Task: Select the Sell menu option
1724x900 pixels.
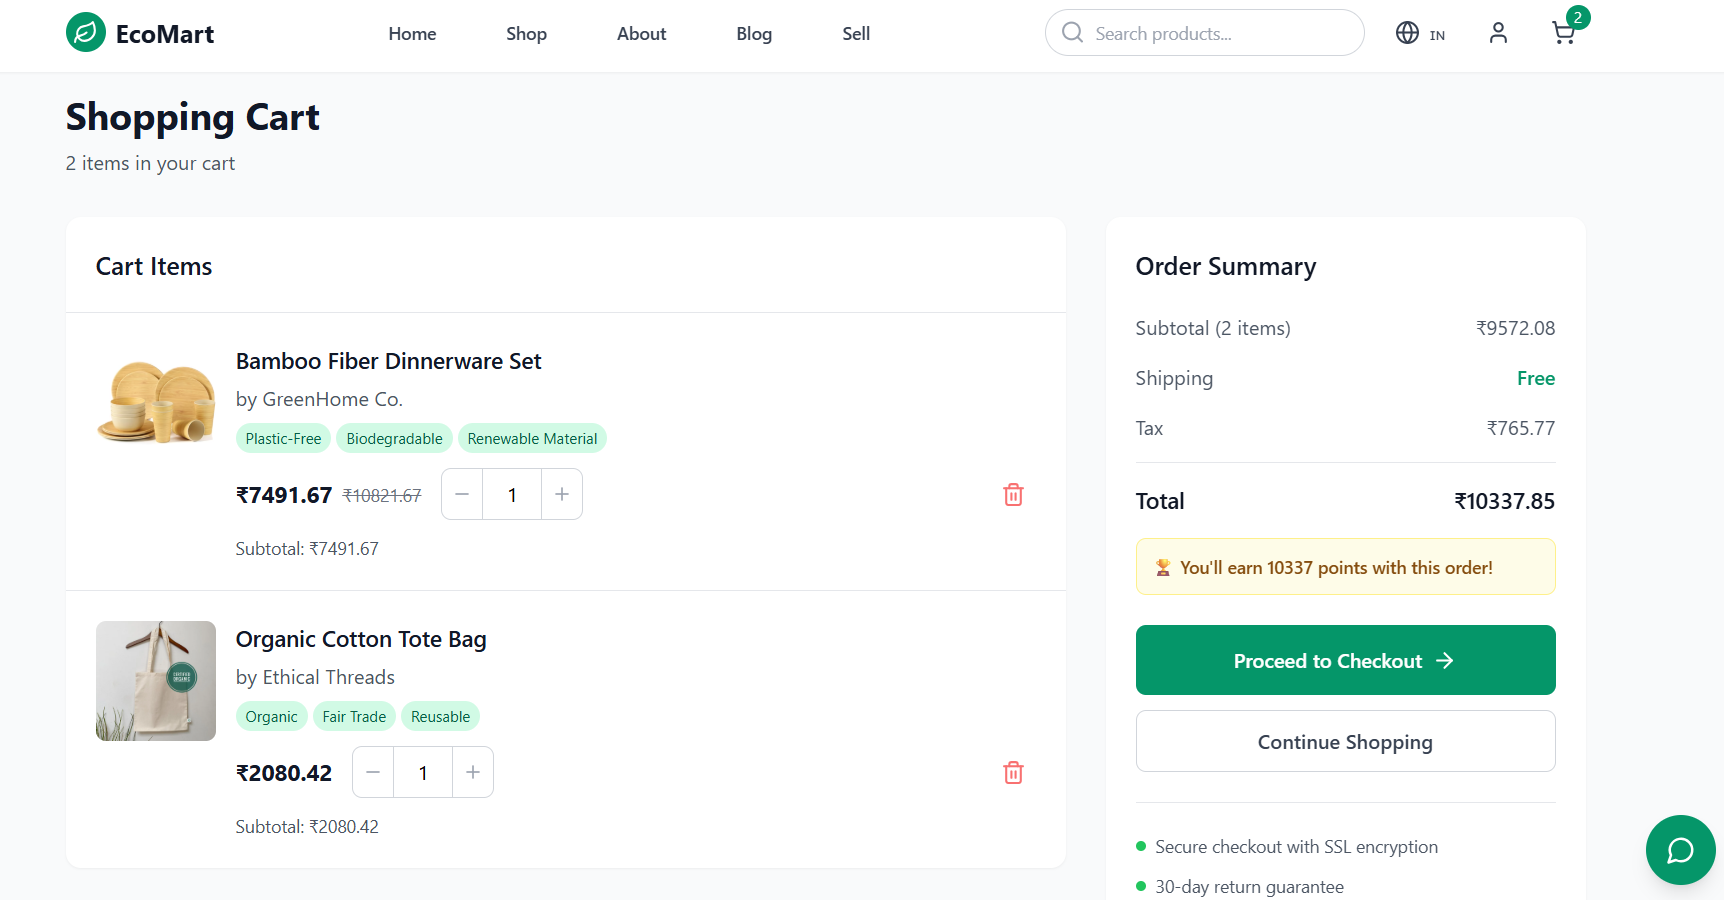Action: coord(856,33)
